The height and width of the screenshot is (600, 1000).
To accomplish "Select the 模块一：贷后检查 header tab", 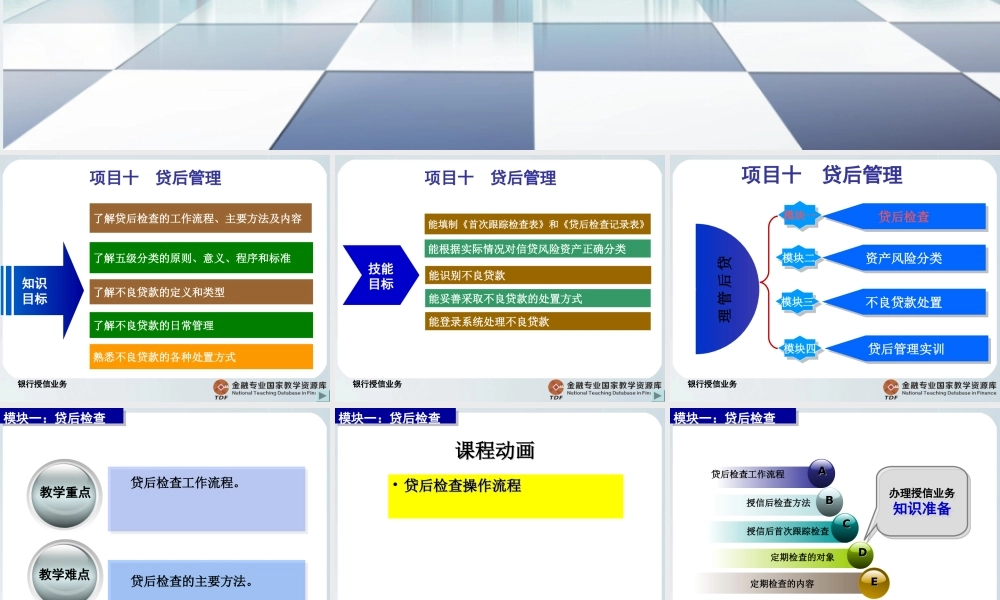I will (60, 417).
